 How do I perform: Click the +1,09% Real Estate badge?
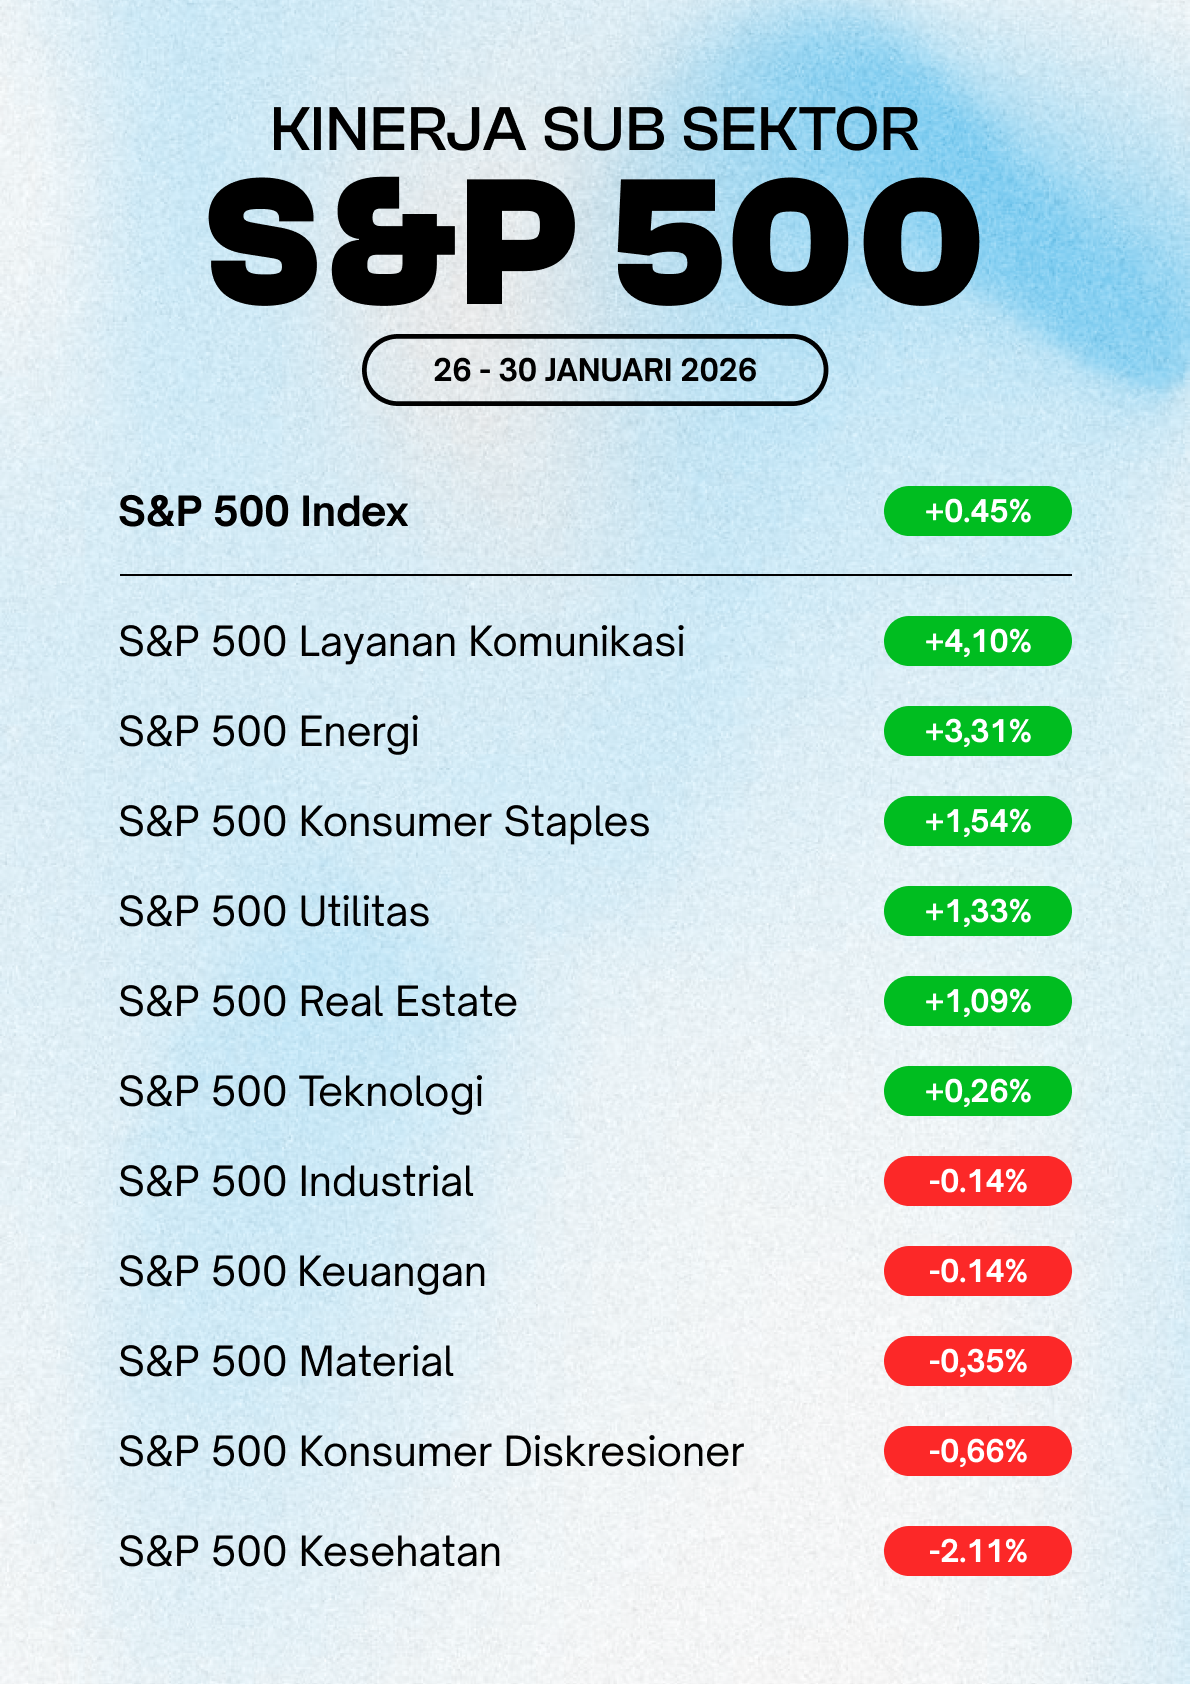click(977, 1002)
